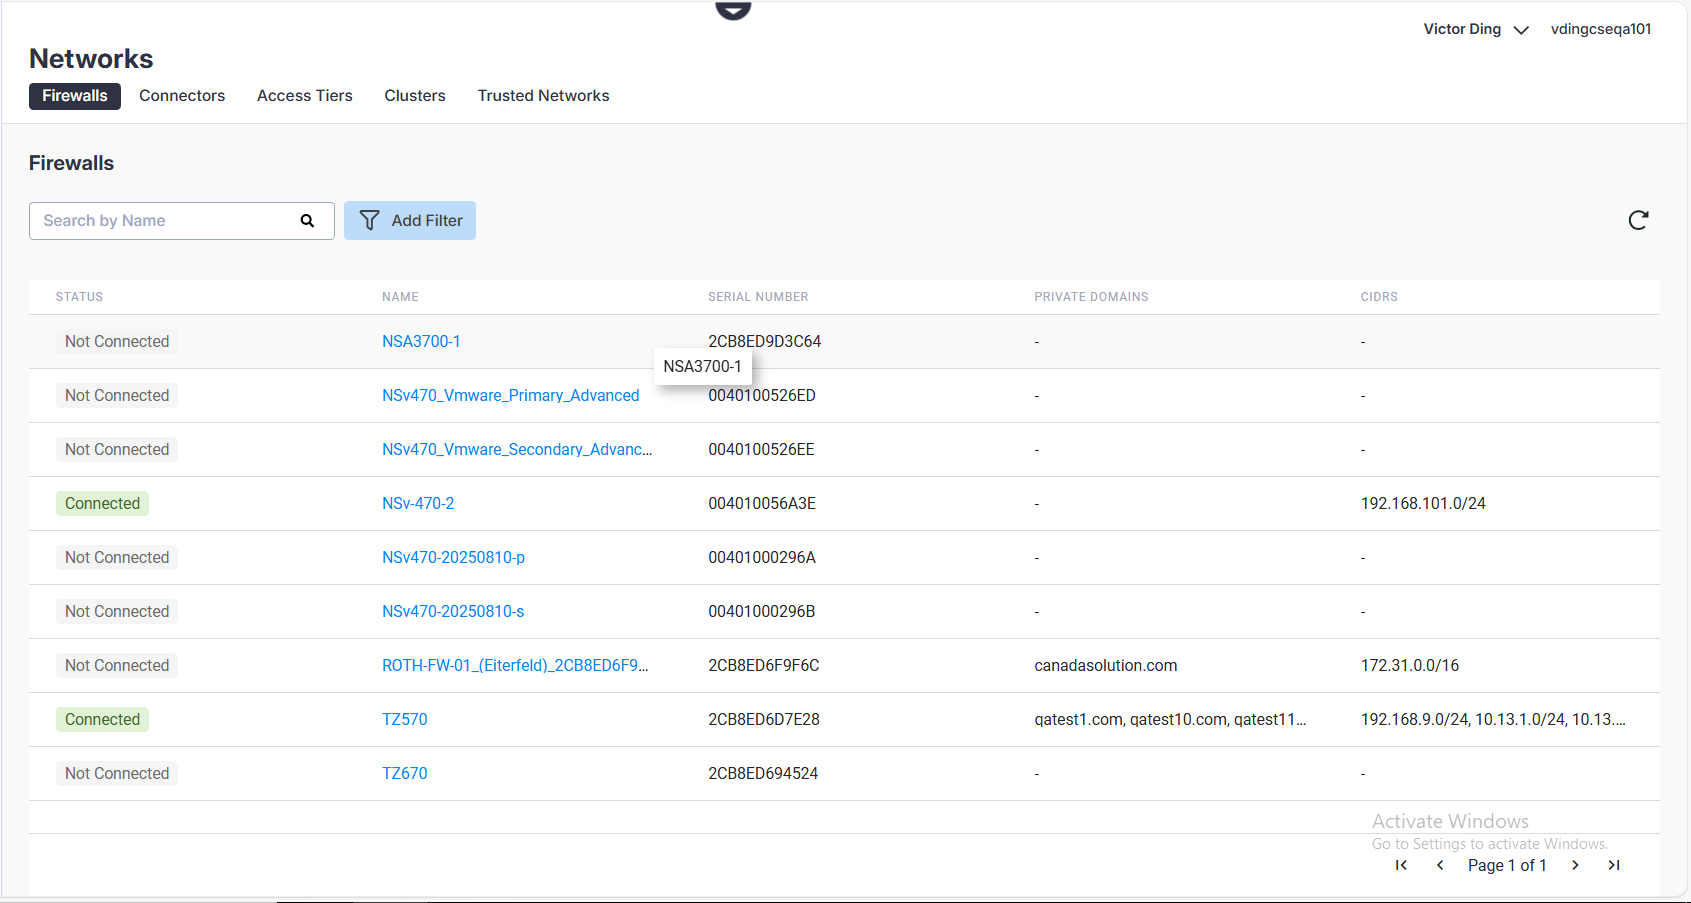Open the TZ570 firewall details
The width and height of the screenshot is (1691, 903).
[404, 720]
